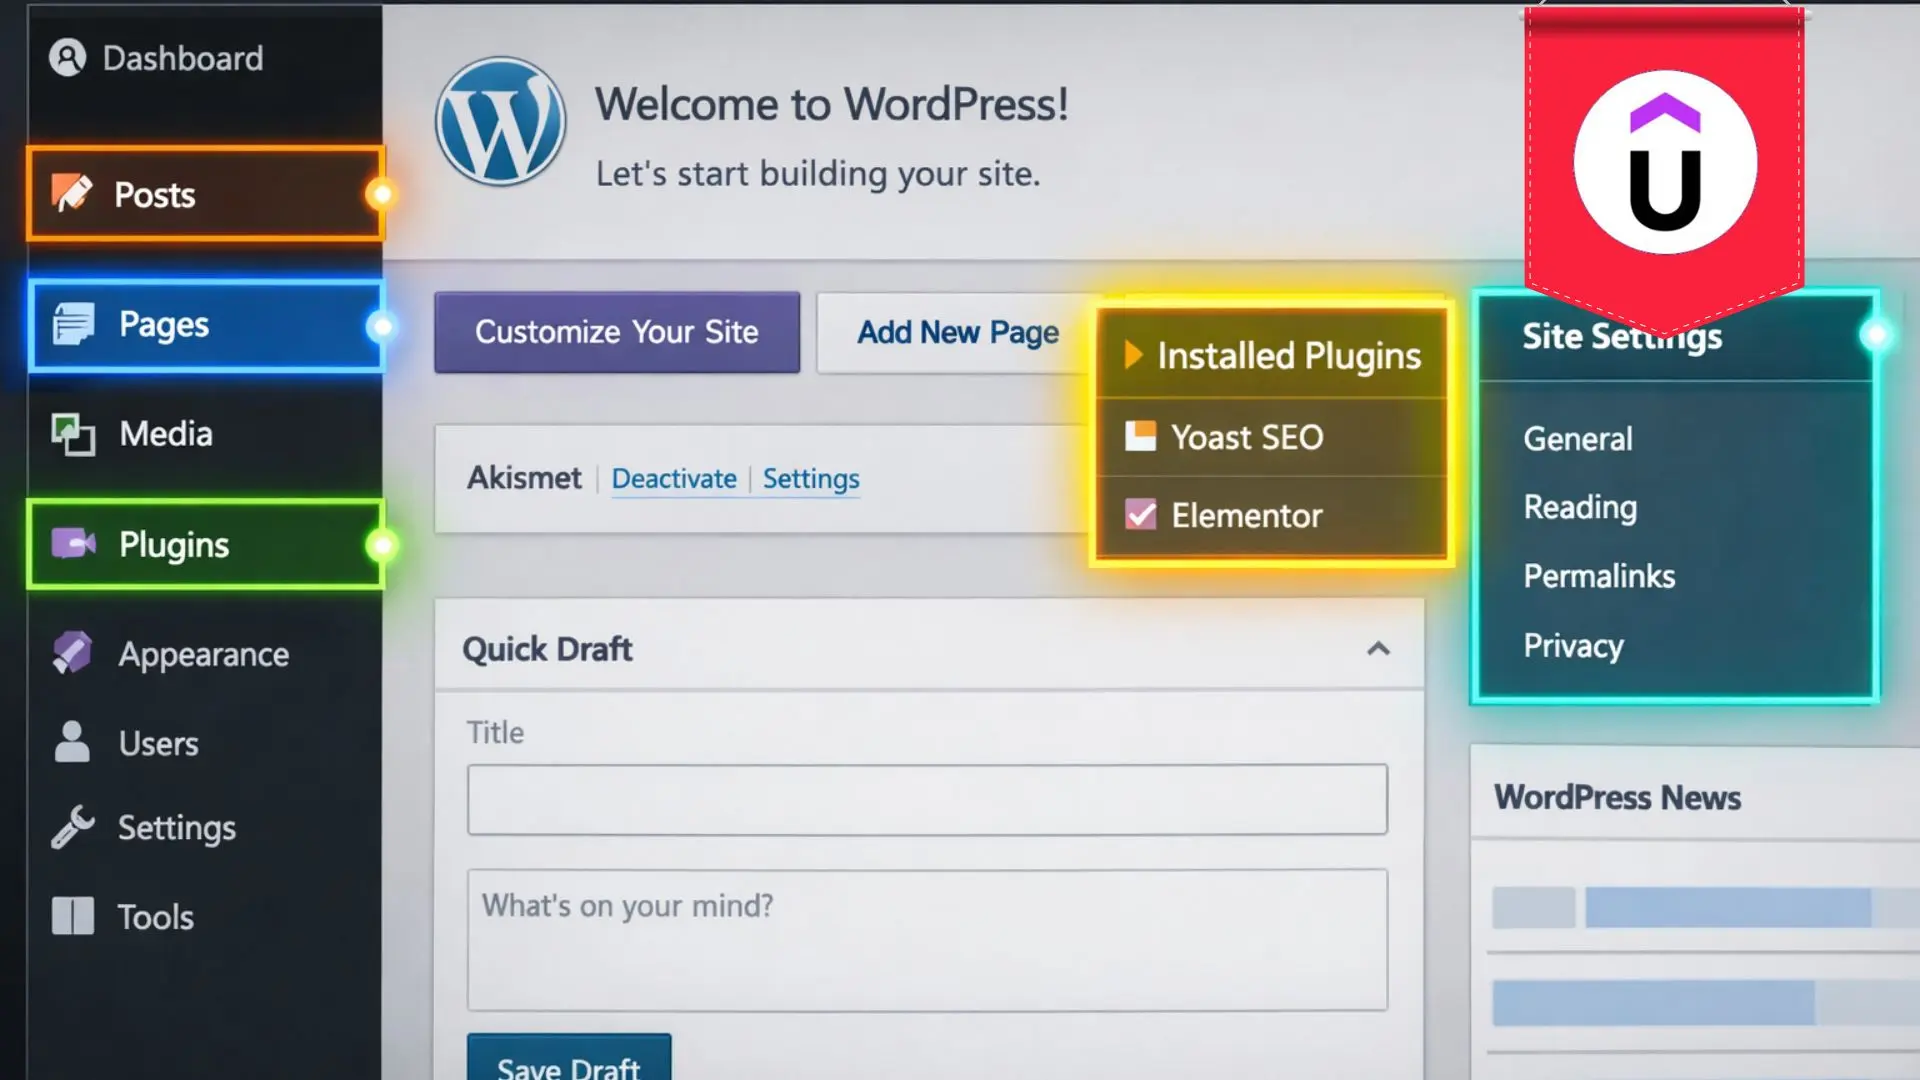Click the Pages document icon
This screenshot has height=1080, width=1920.
[x=72, y=323]
